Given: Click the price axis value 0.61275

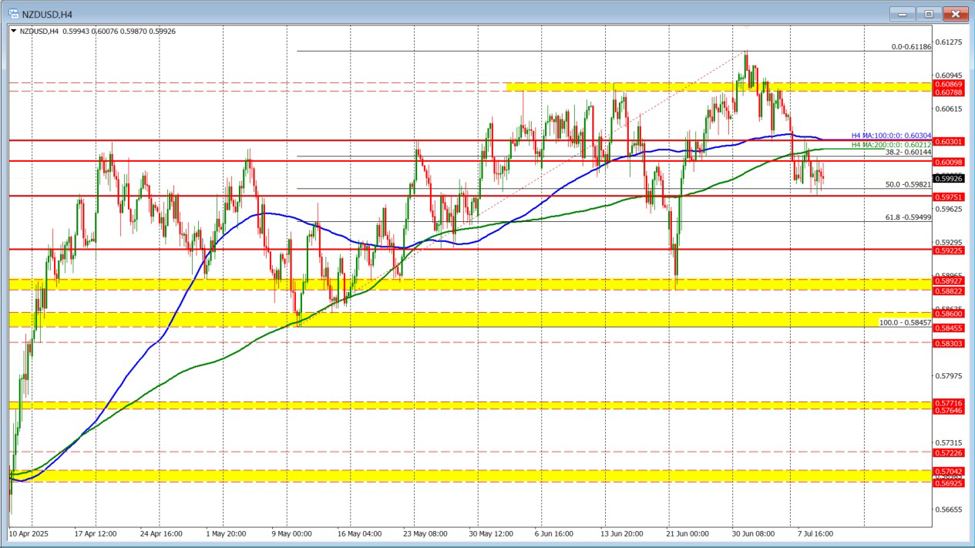Looking at the screenshot, I should [950, 42].
